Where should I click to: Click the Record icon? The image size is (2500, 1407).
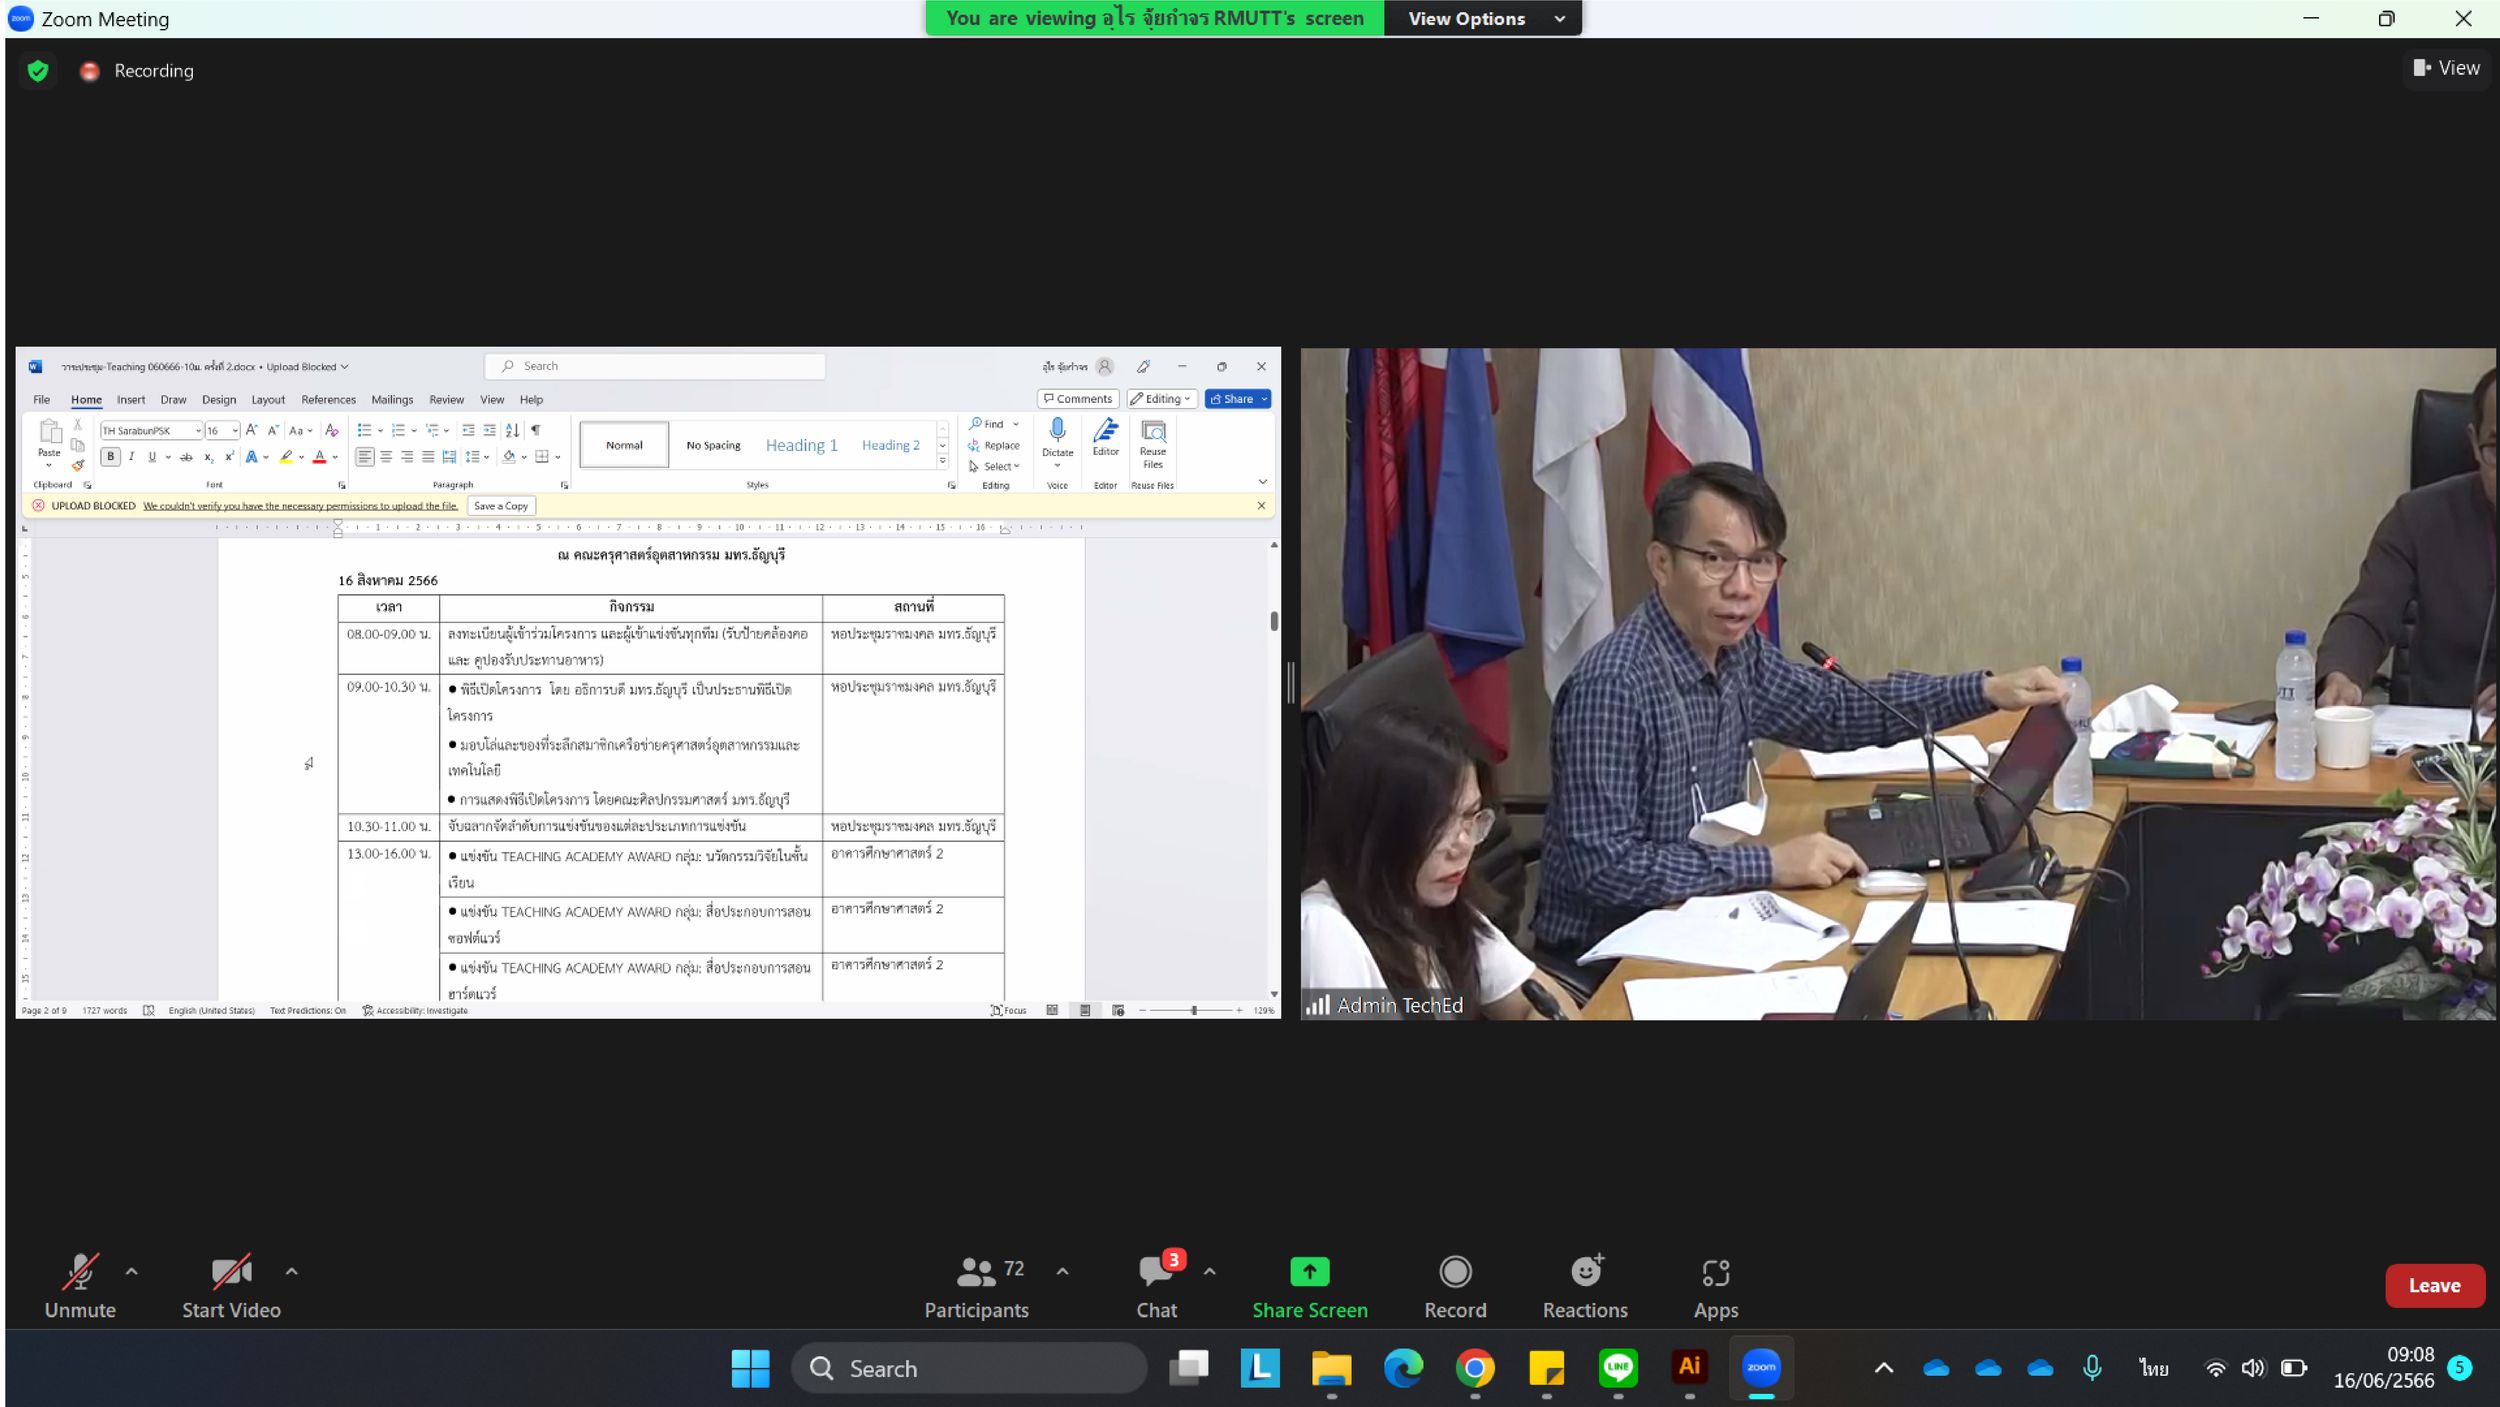pos(1455,1272)
